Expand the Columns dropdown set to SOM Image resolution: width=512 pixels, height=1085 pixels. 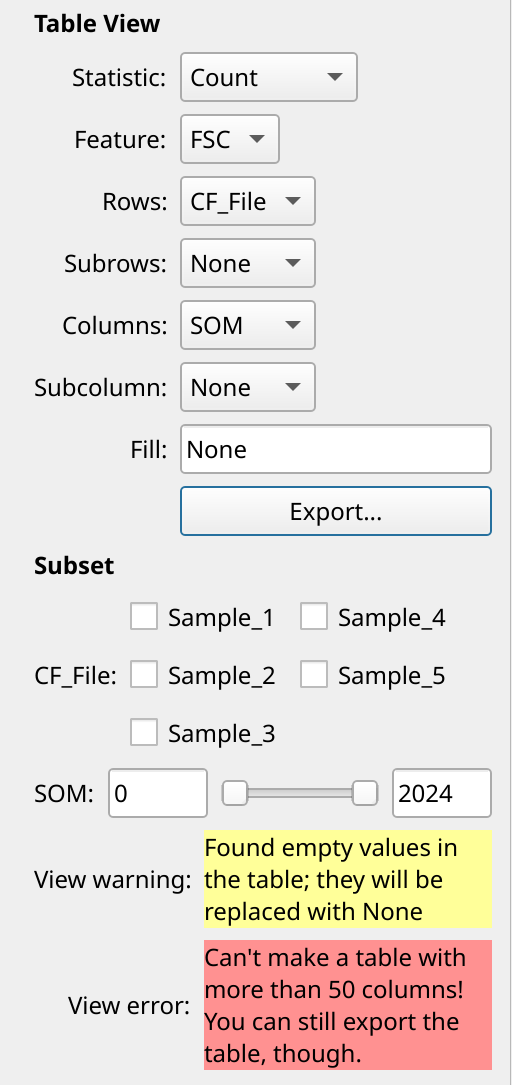click(x=248, y=325)
